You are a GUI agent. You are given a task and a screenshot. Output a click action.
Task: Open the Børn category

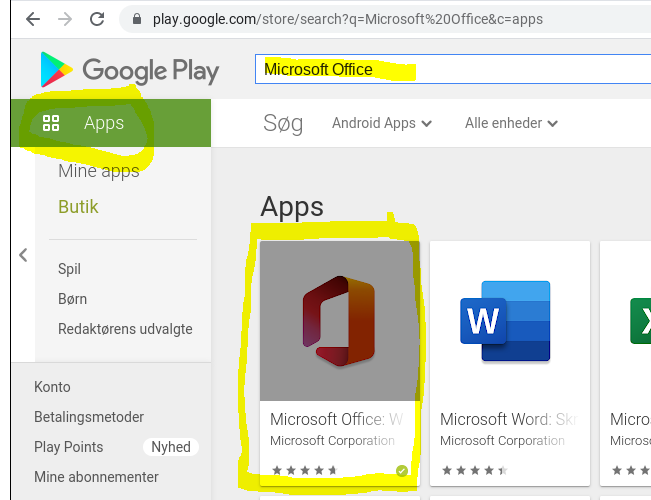point(73,299)
